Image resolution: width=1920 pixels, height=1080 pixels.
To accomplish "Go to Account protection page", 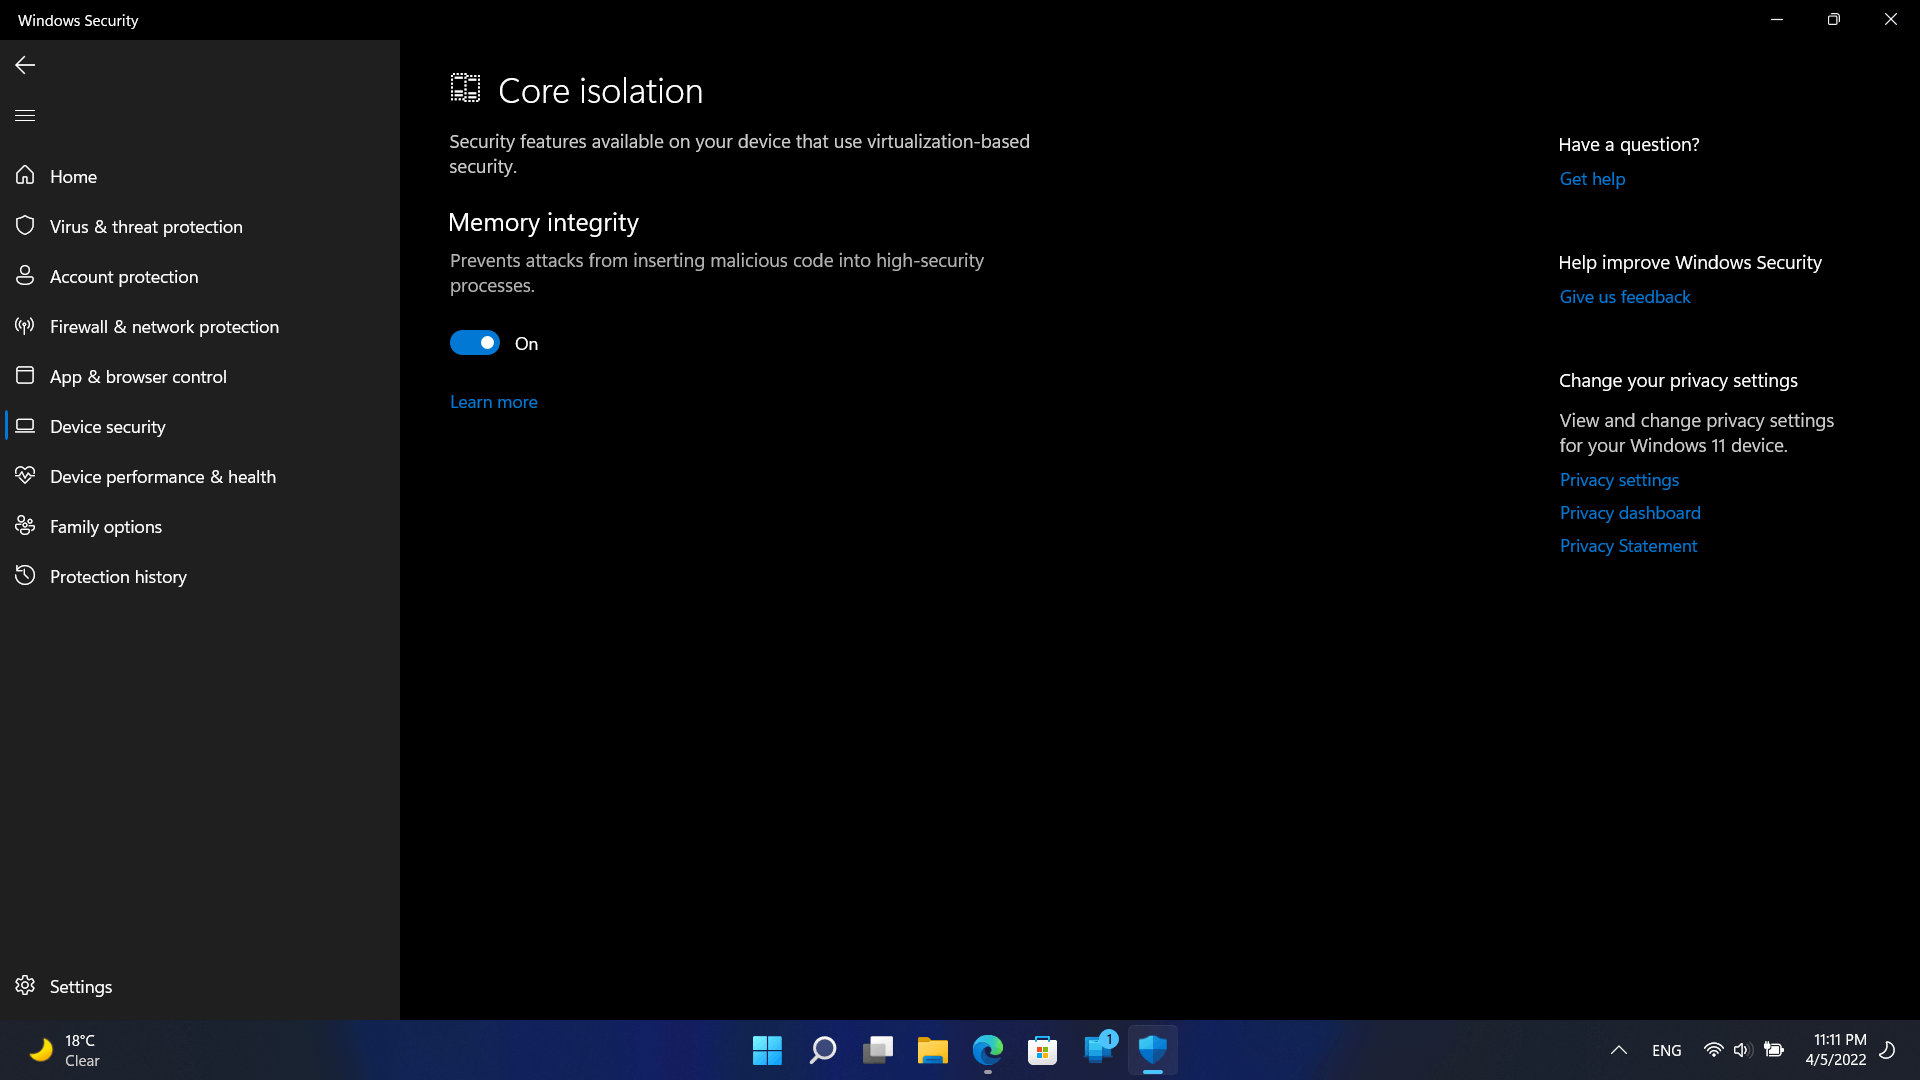I will pos(124,277).
